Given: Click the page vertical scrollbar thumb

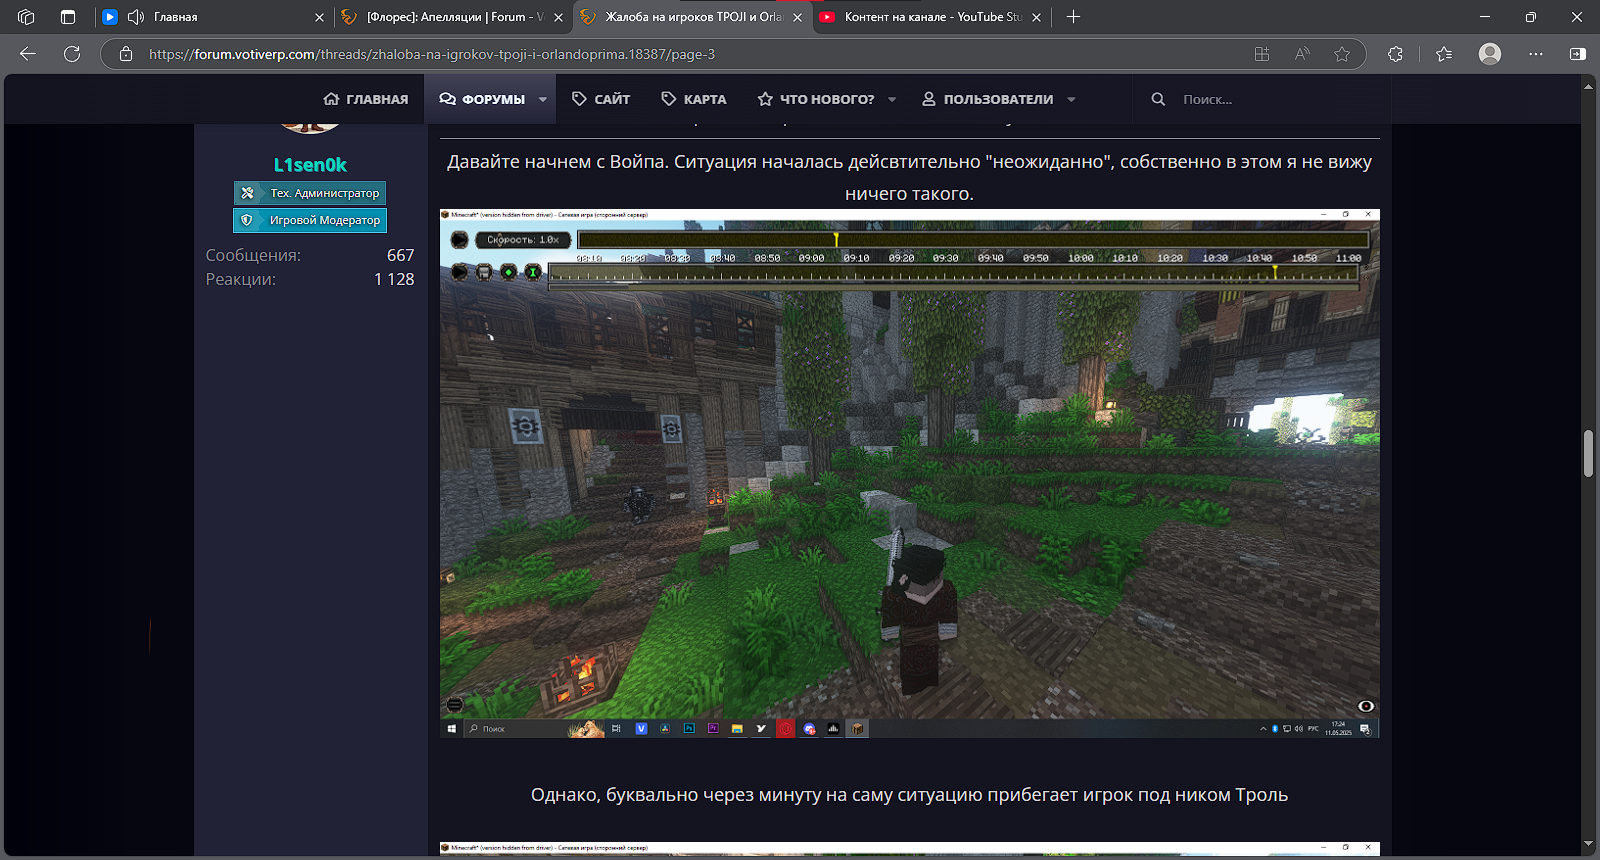Looking at the screenshot, I should coord(1588,454).
